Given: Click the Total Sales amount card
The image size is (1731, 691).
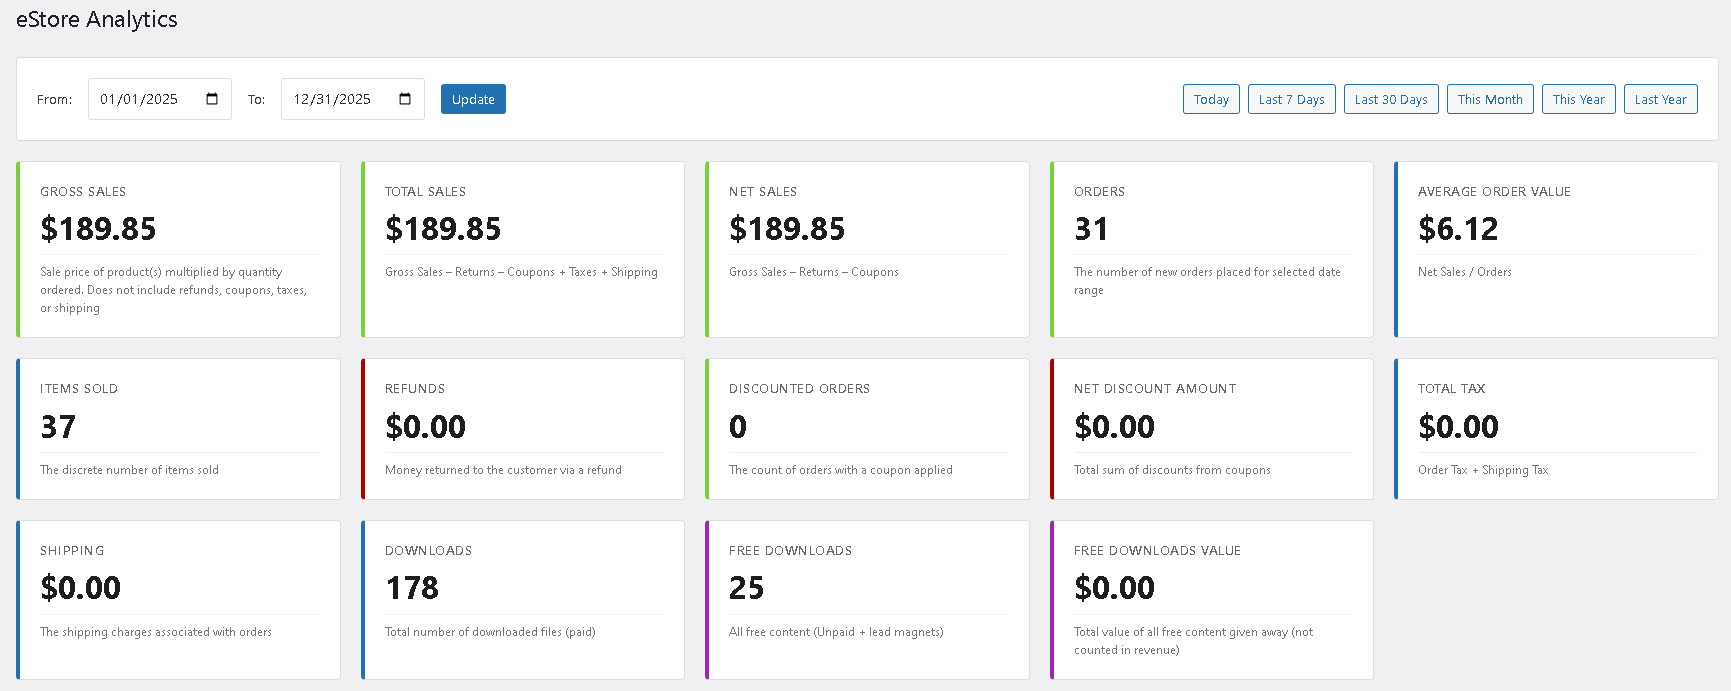Looking at the screenshot, I should (523, 249).
